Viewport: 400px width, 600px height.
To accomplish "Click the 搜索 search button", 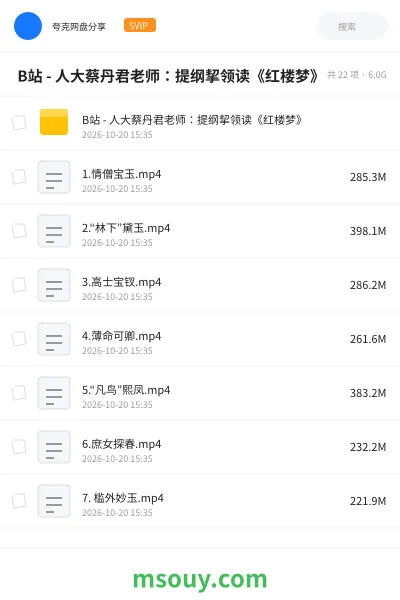I will [352, 26].
